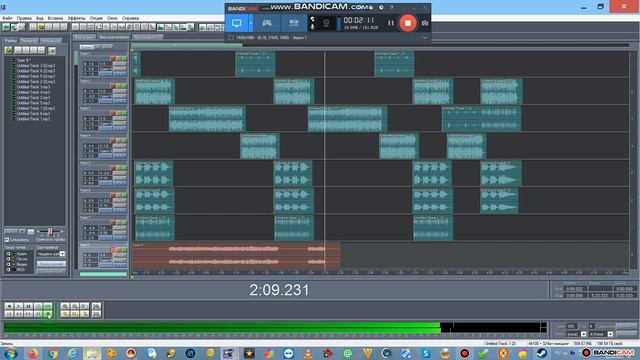640x360 pixels.
Task: Click Zoom In Vertically icon
Action: tap(96, 306)
